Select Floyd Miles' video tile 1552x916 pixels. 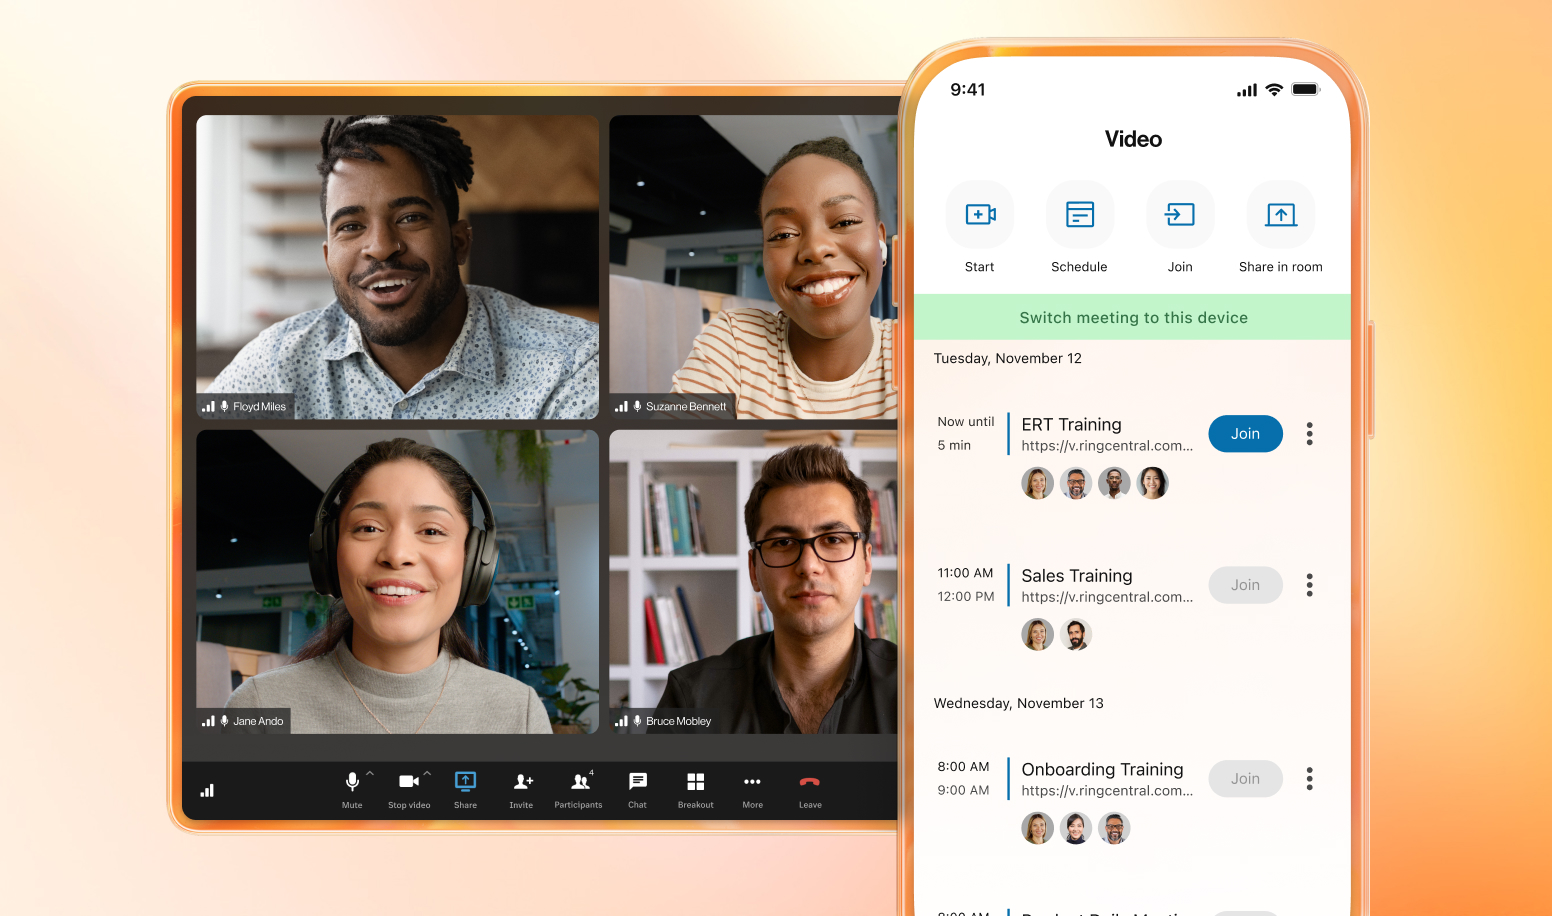[x=397, y=266]
